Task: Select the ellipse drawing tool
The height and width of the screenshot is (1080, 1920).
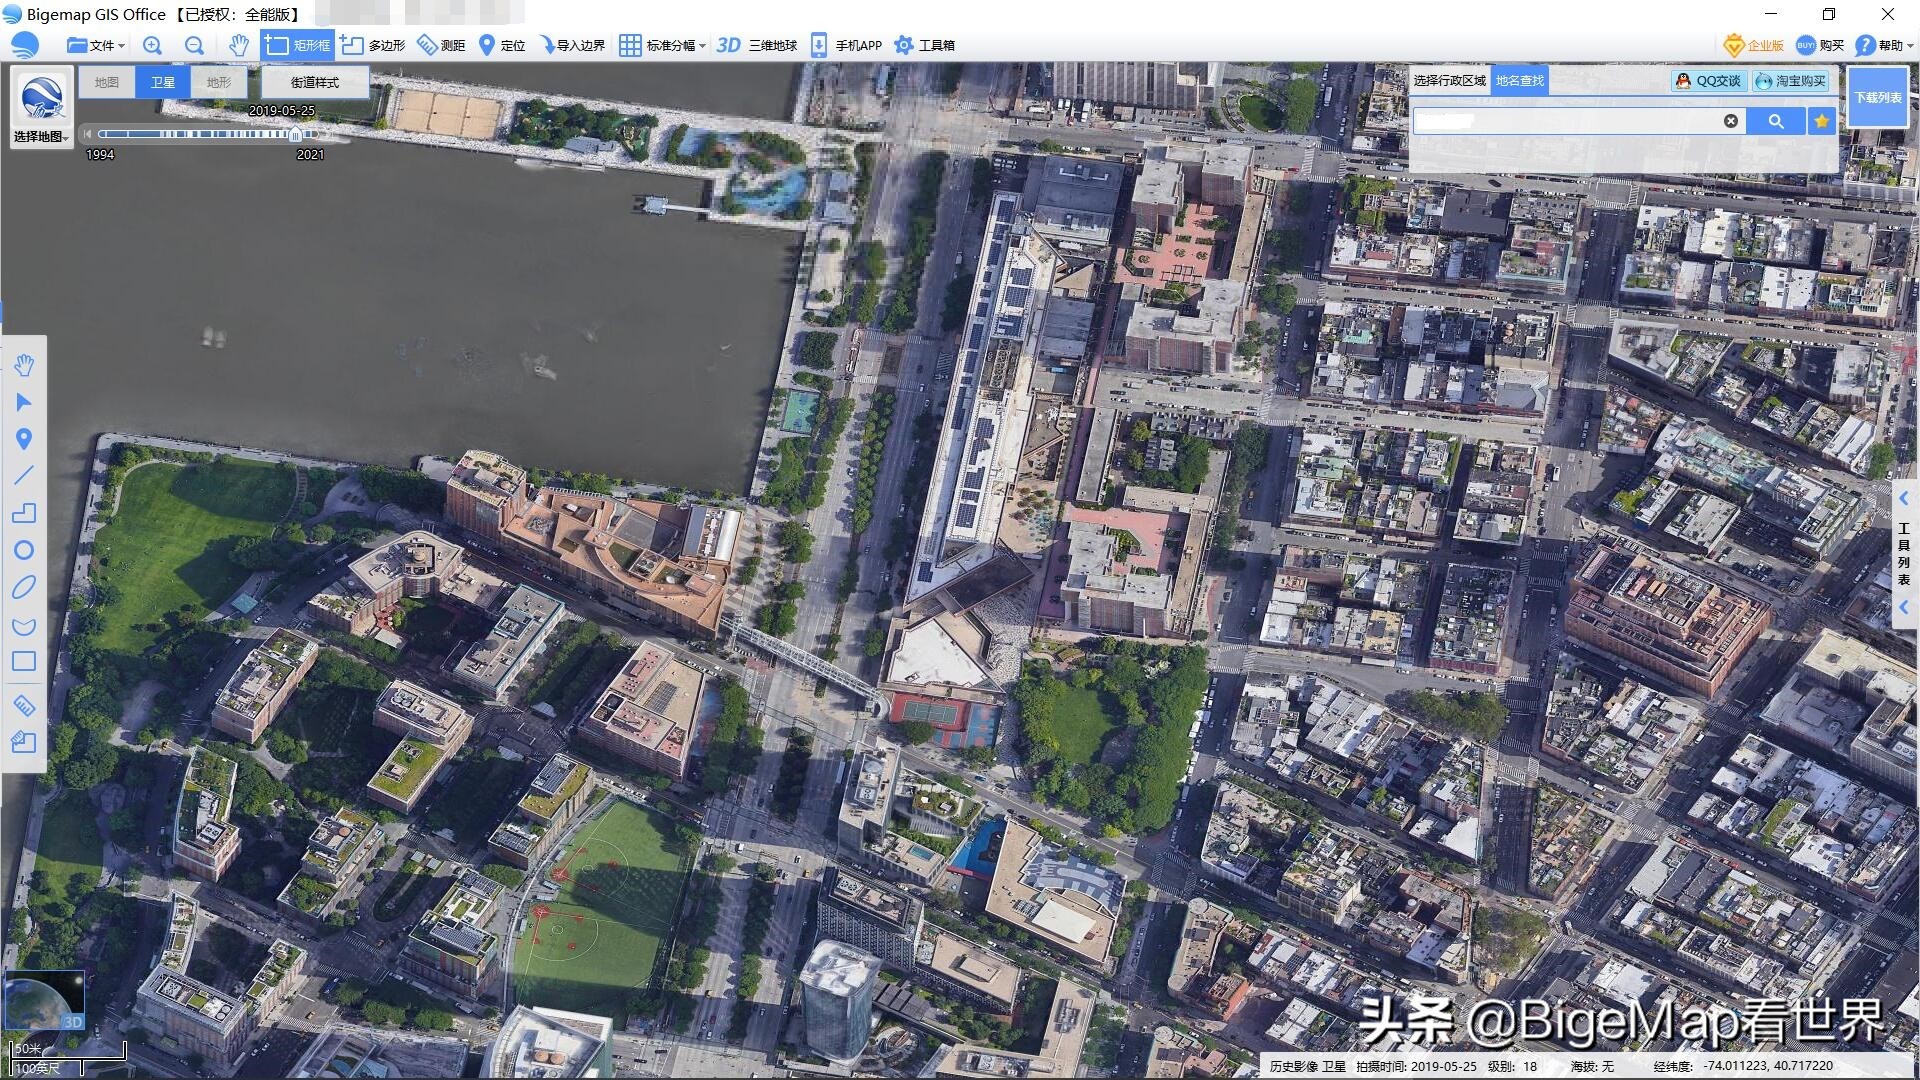Action: [x=24, y=587]
